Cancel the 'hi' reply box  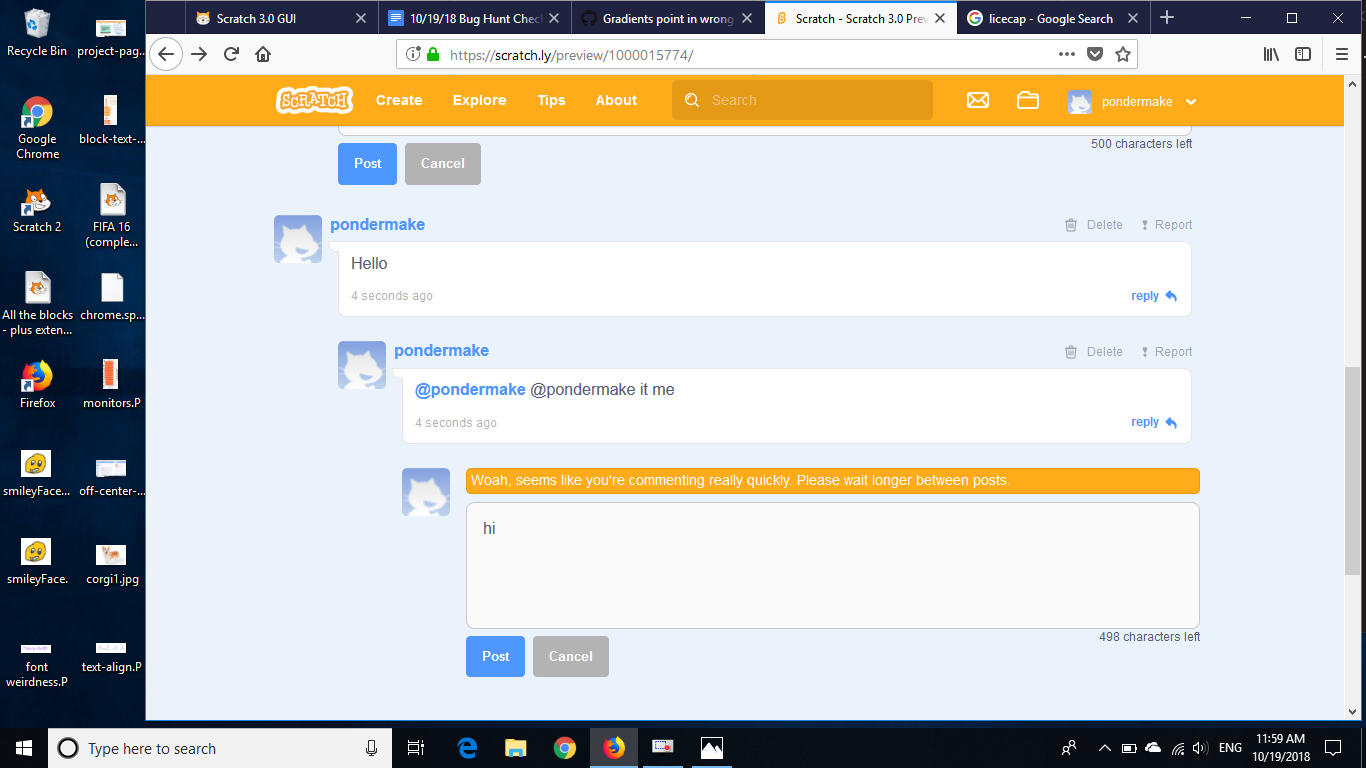[570, 656]
